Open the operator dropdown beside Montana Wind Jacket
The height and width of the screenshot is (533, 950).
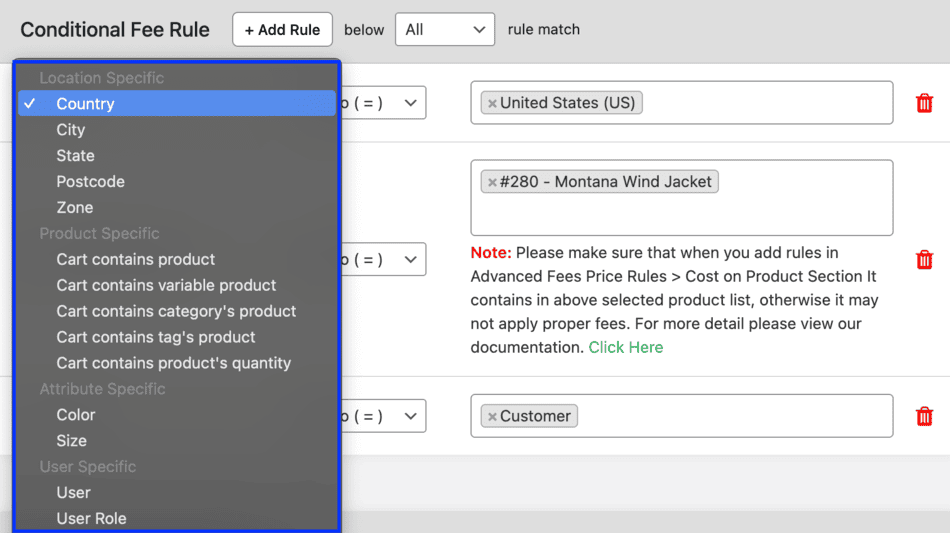point(384,259)
